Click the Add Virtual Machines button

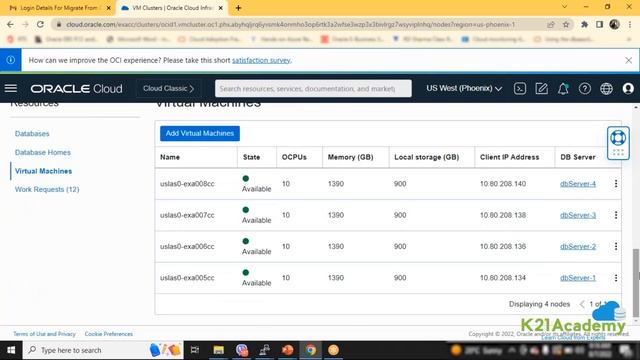200,133
